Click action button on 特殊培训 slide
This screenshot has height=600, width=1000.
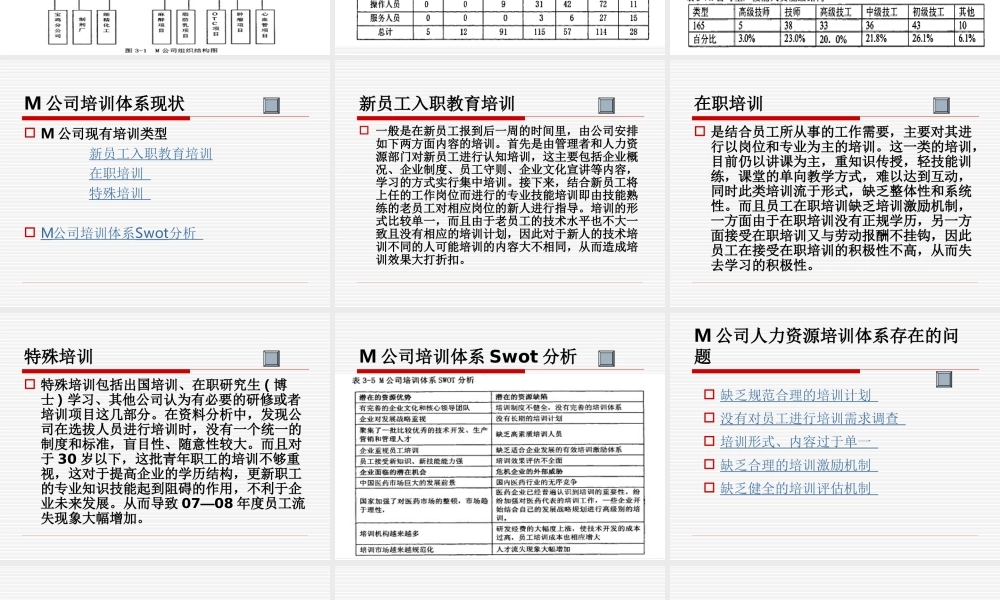(272, 358)
